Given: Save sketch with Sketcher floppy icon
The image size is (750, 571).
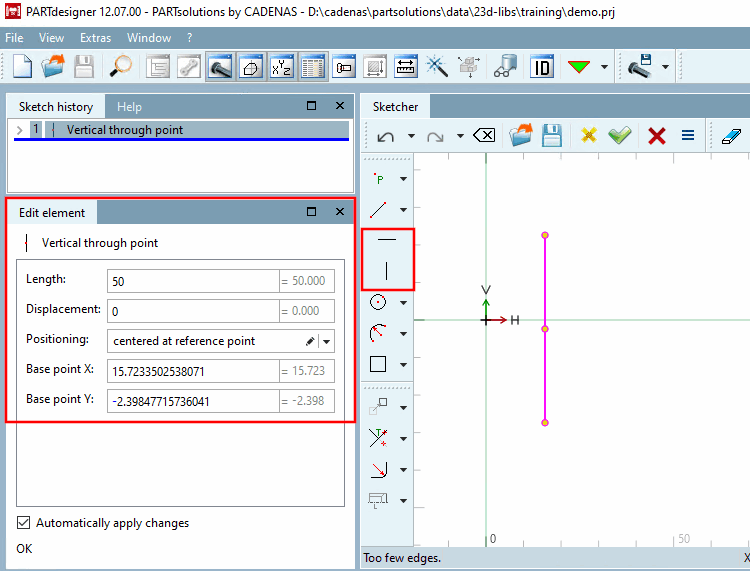Looking at the screenshot, I should (551, 135).
